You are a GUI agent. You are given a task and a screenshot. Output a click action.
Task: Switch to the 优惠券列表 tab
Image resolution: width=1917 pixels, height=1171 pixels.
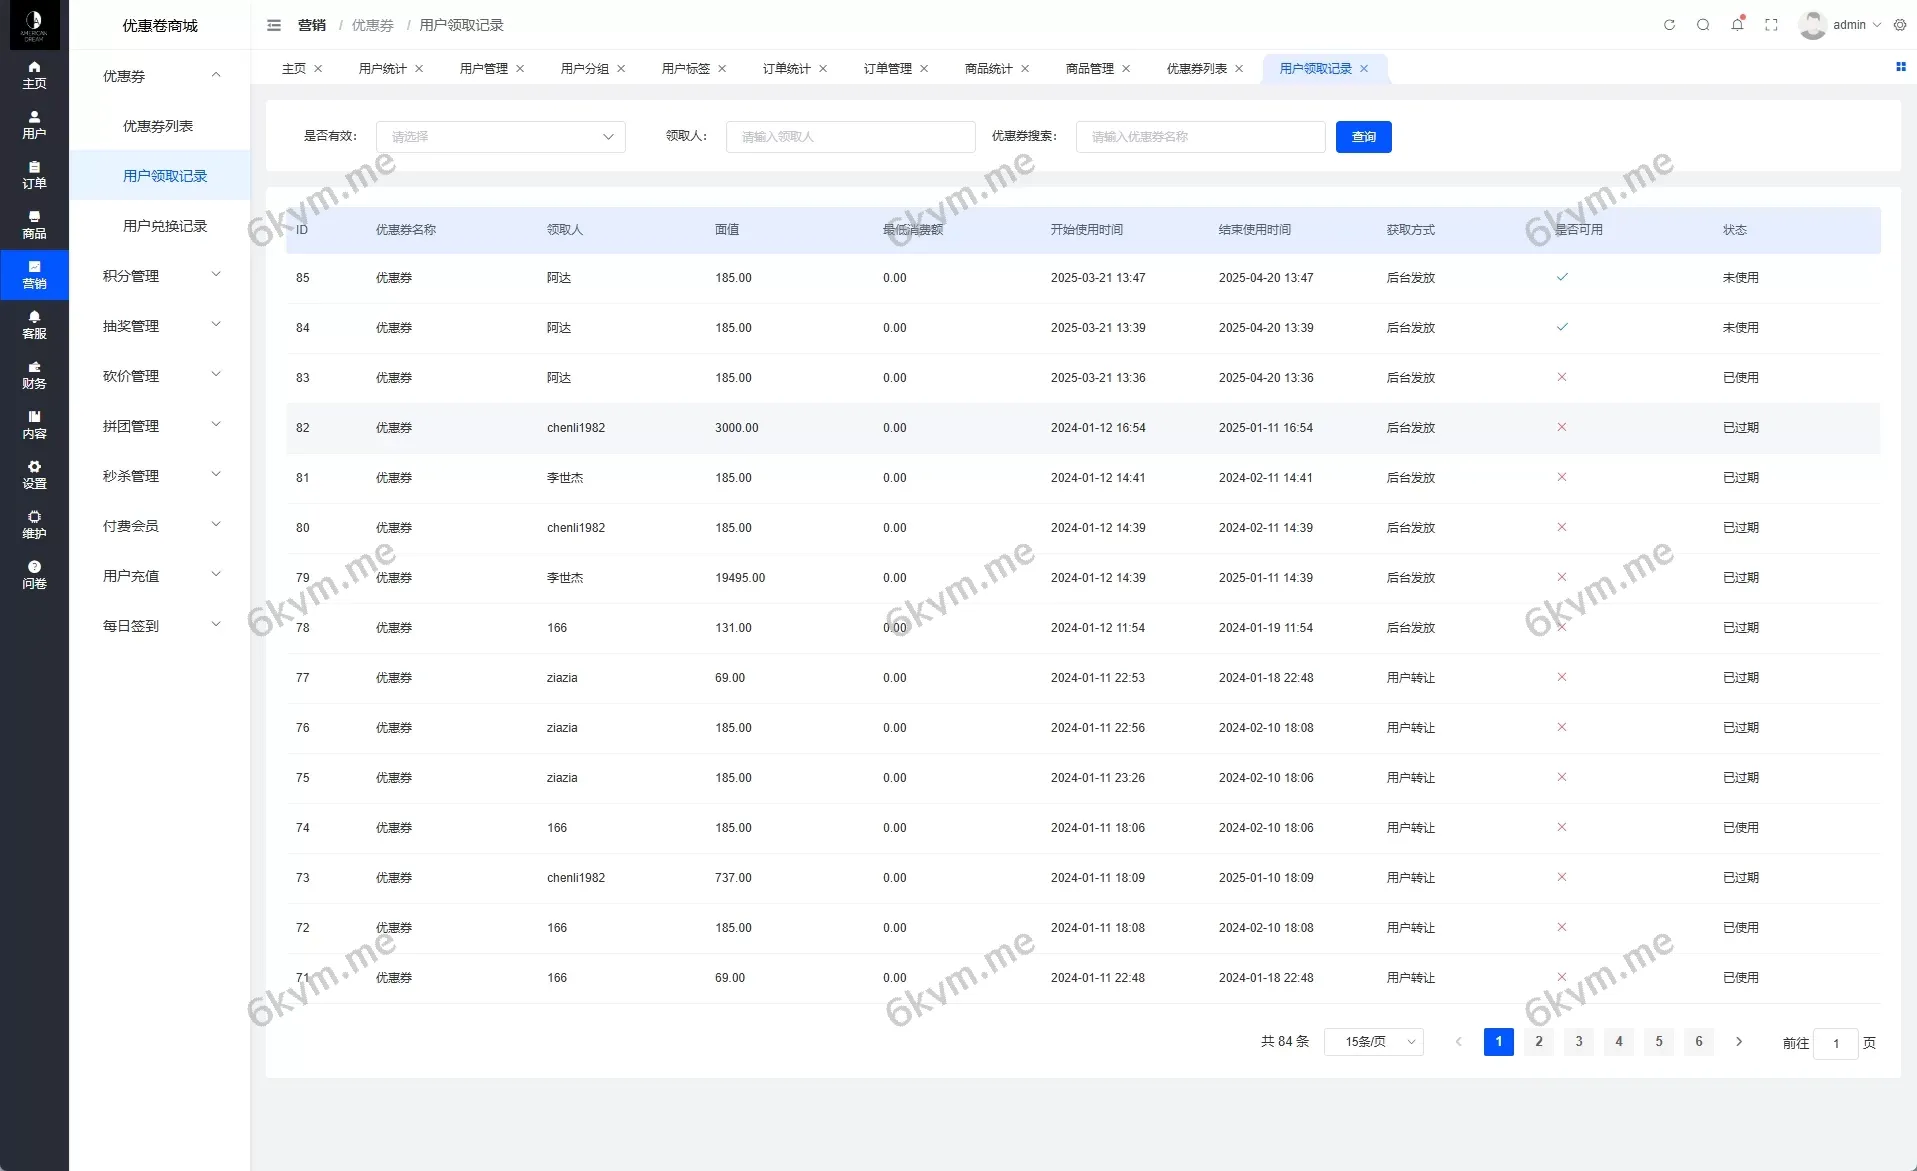[x=1196, y=69]
